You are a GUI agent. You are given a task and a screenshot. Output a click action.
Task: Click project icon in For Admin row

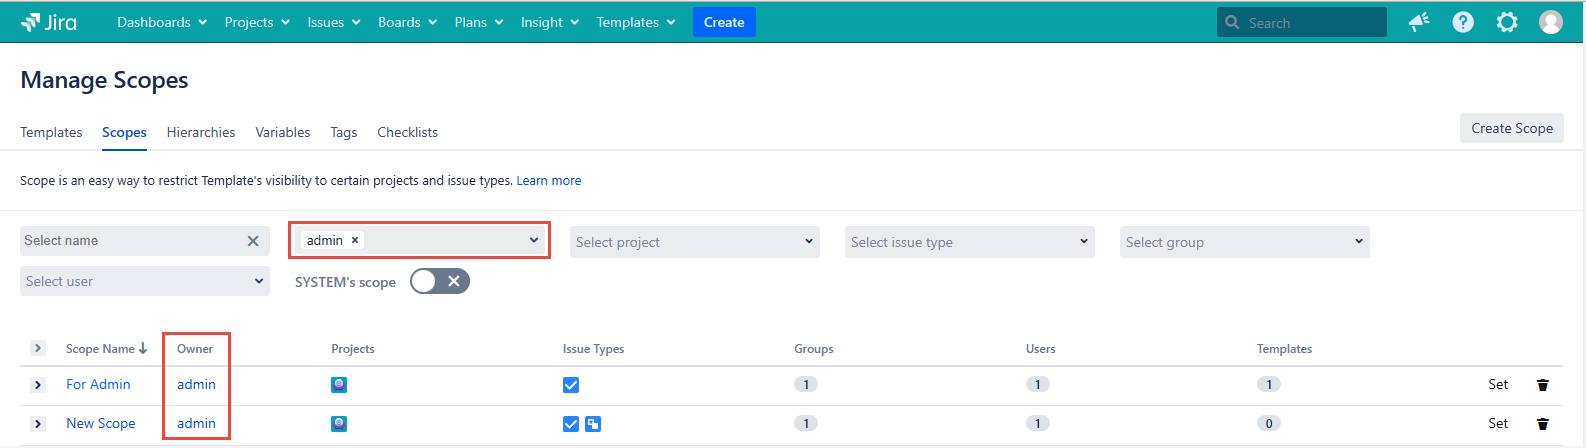point(339,385)
